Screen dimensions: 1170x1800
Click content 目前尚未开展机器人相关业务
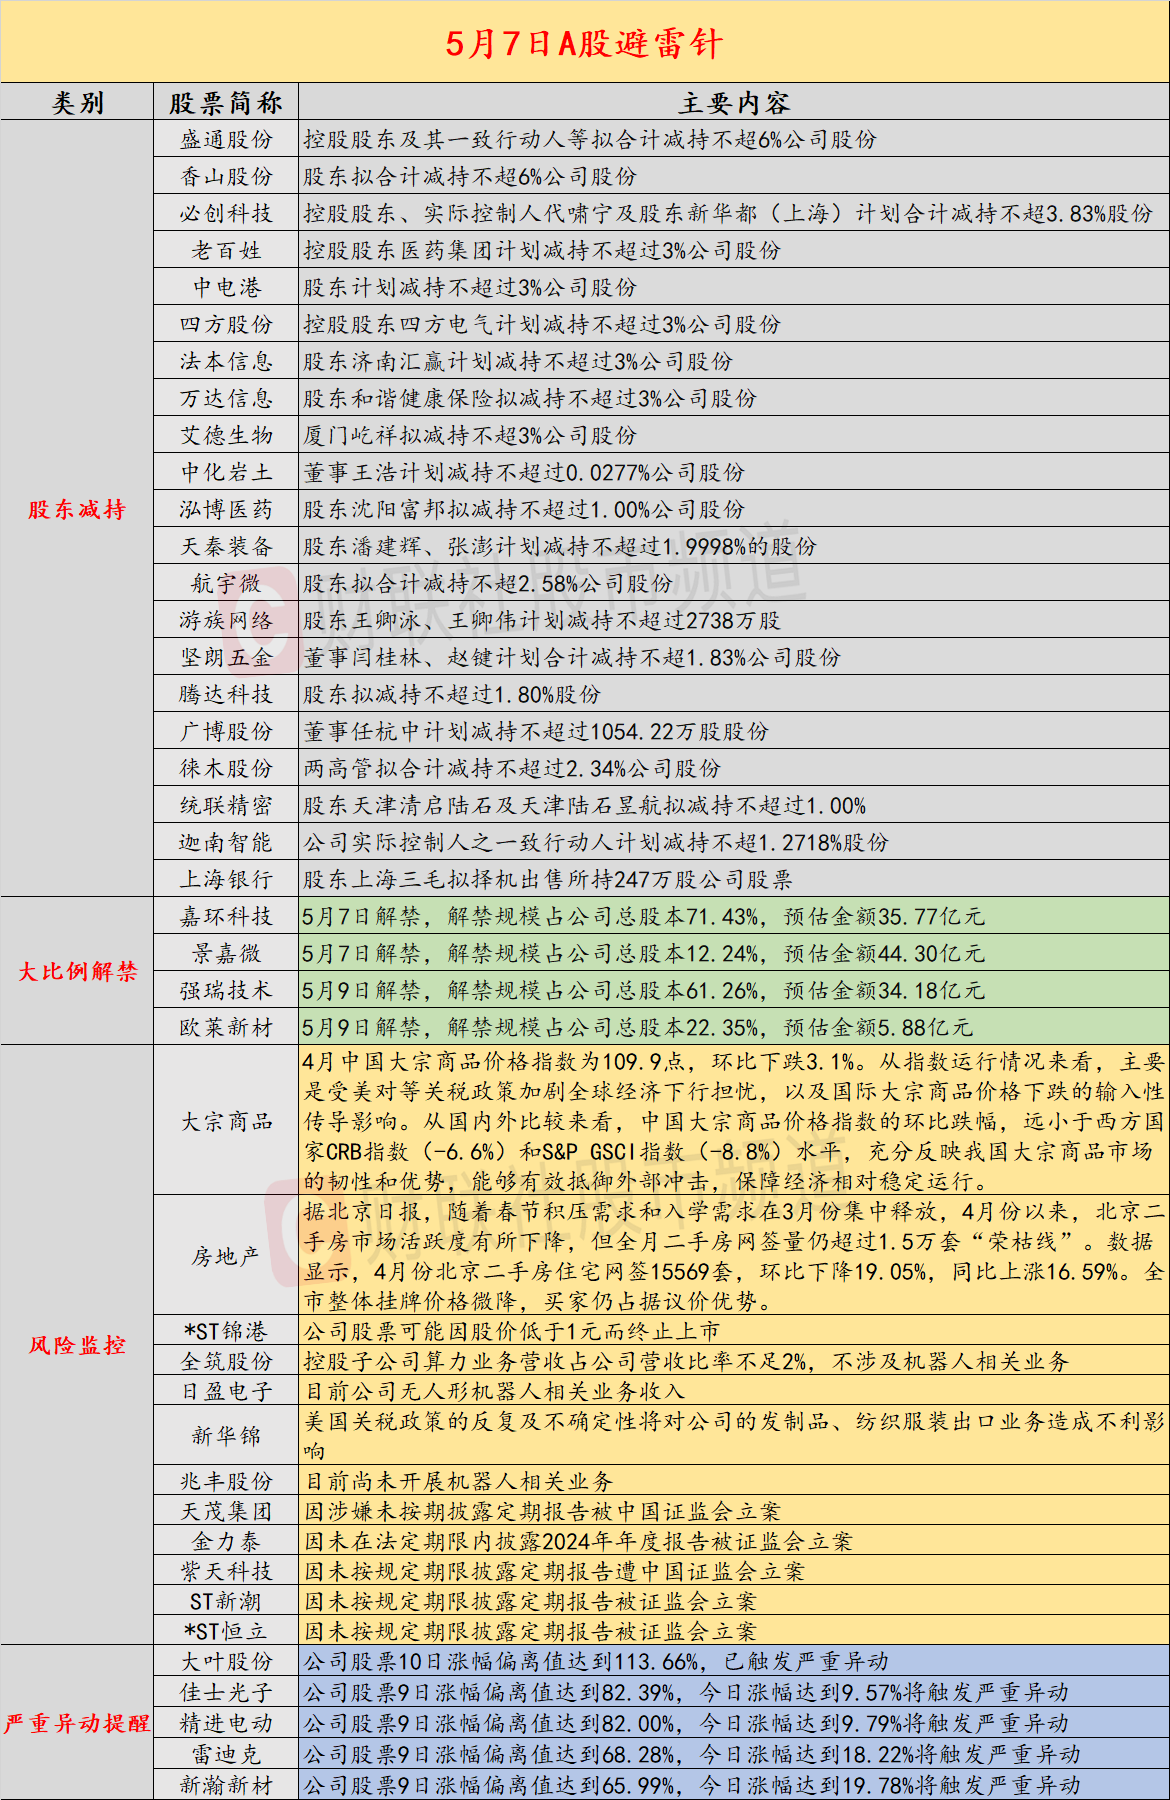tap(458, 1482)
